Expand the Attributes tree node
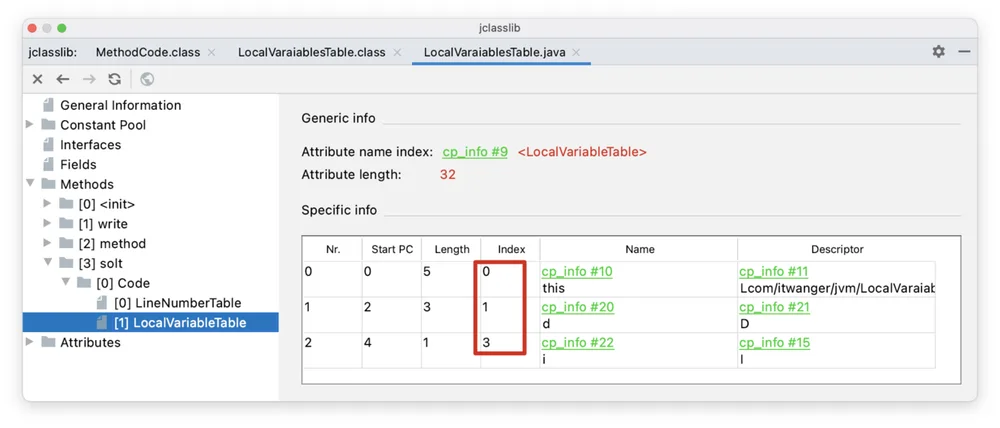1000x428 pixels. tap(29, 342)
